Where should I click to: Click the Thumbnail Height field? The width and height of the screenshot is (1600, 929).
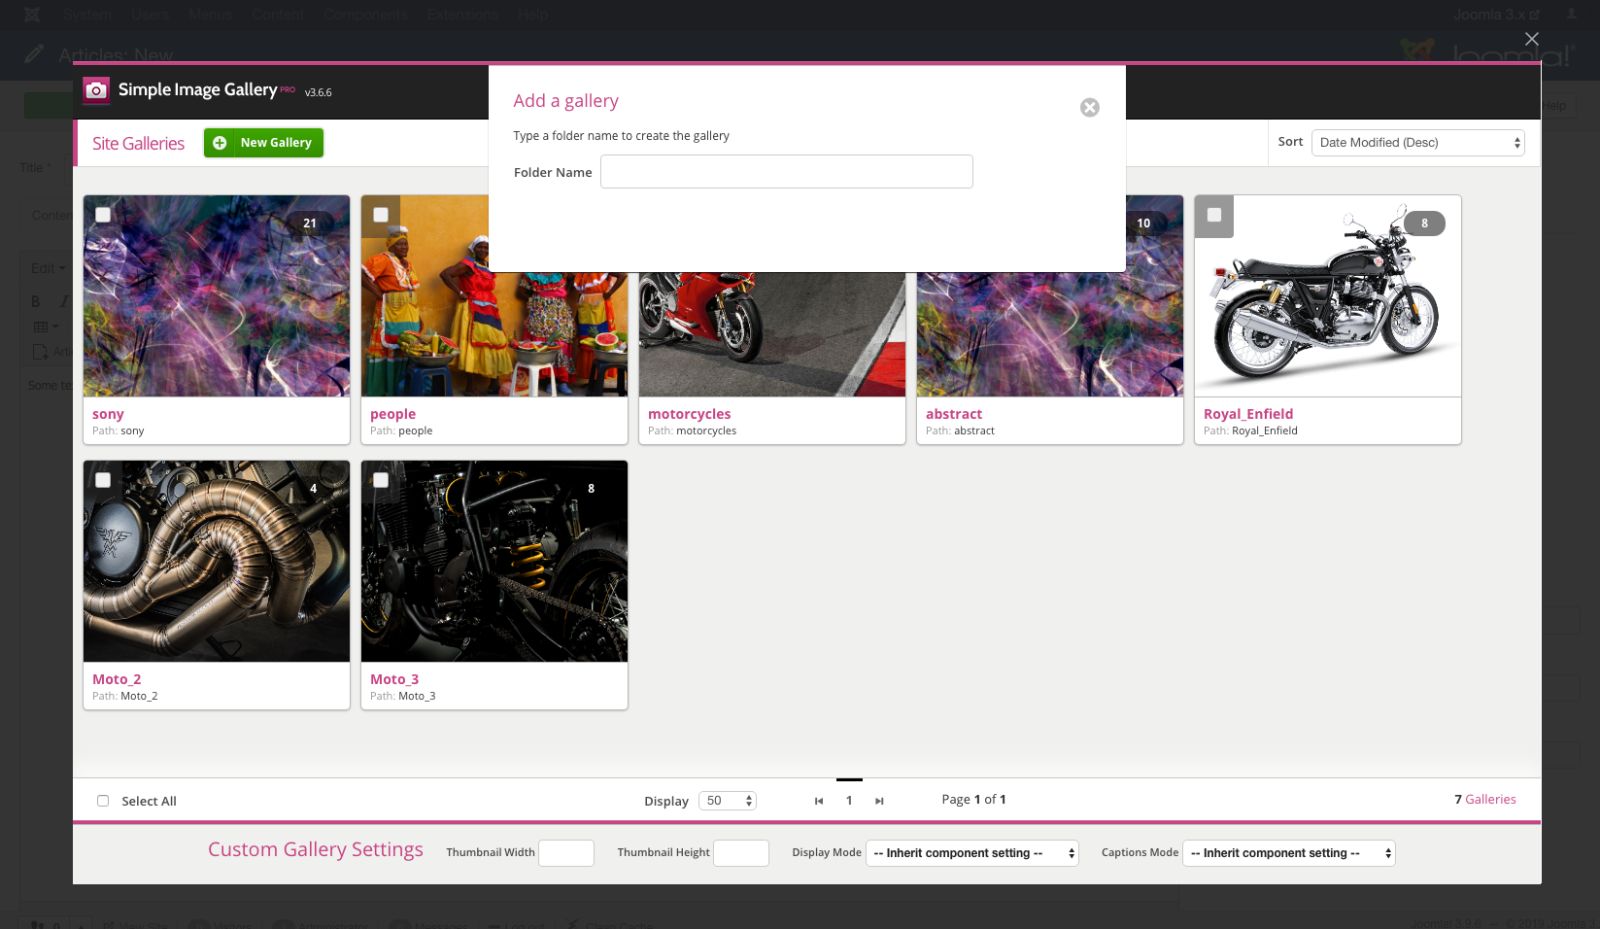click(741, 853)
